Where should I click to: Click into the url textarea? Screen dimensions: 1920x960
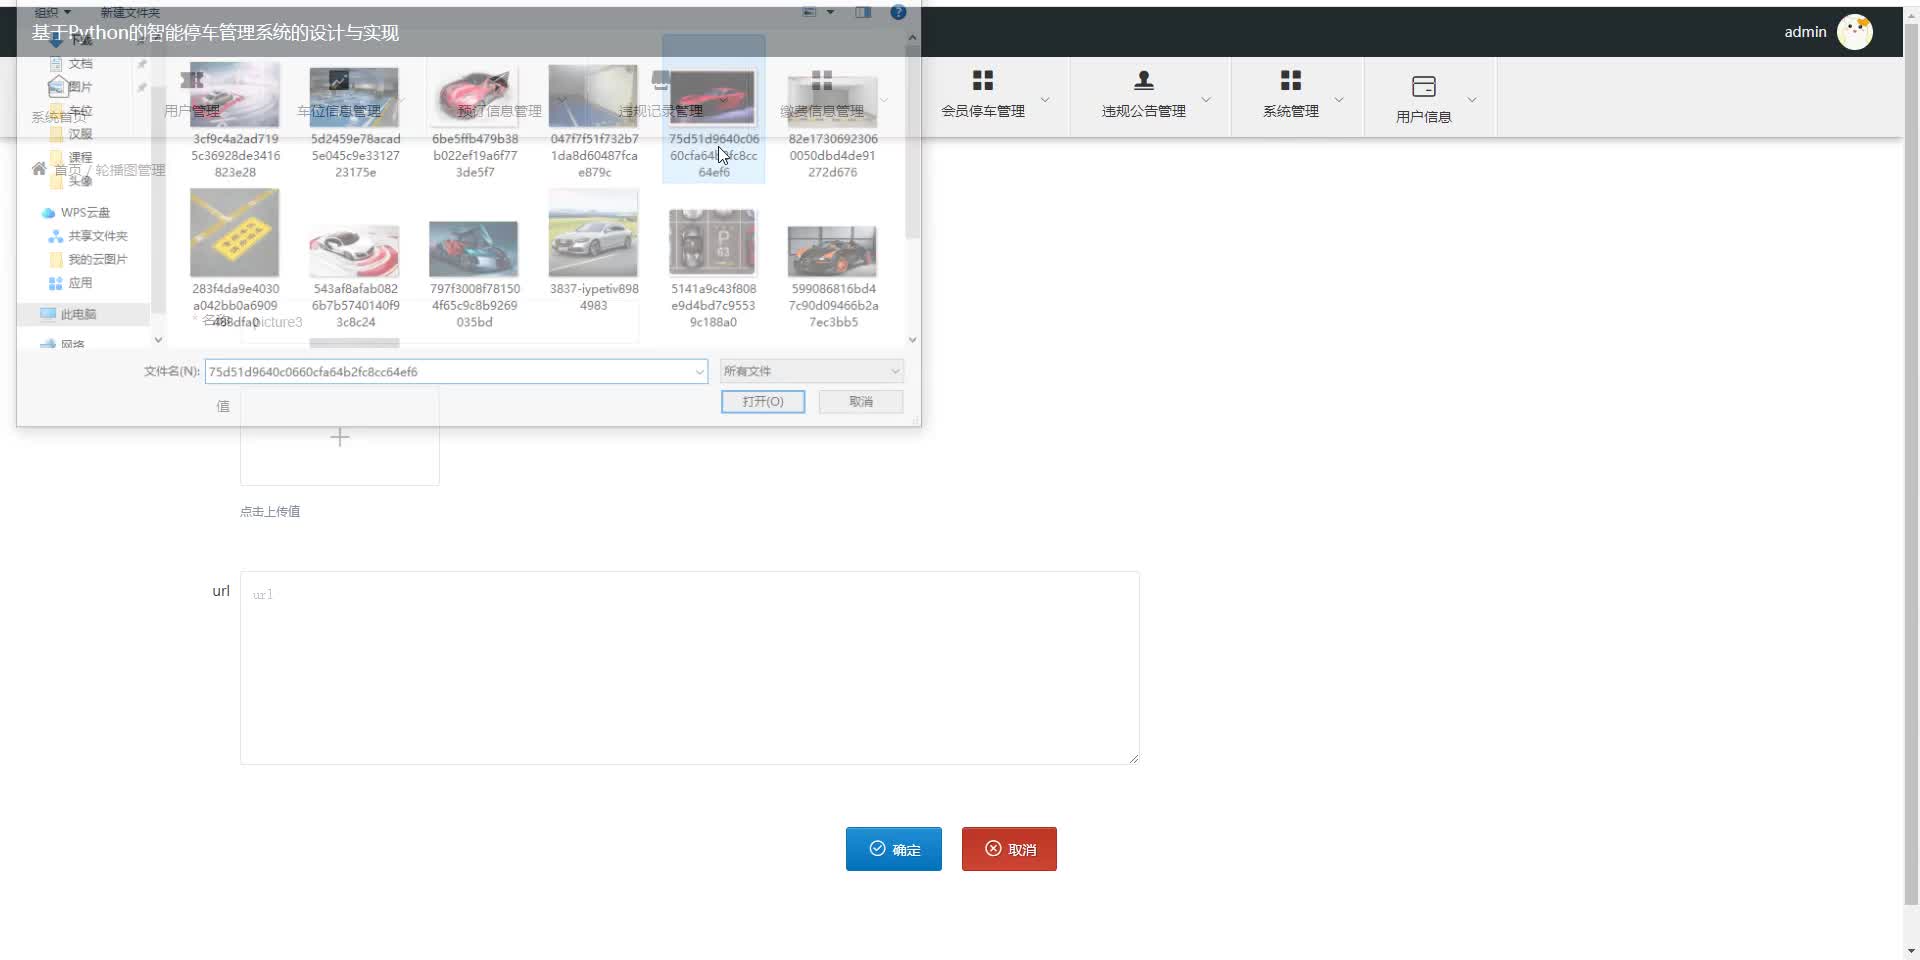pyautogui.click(x=690, y=668)
